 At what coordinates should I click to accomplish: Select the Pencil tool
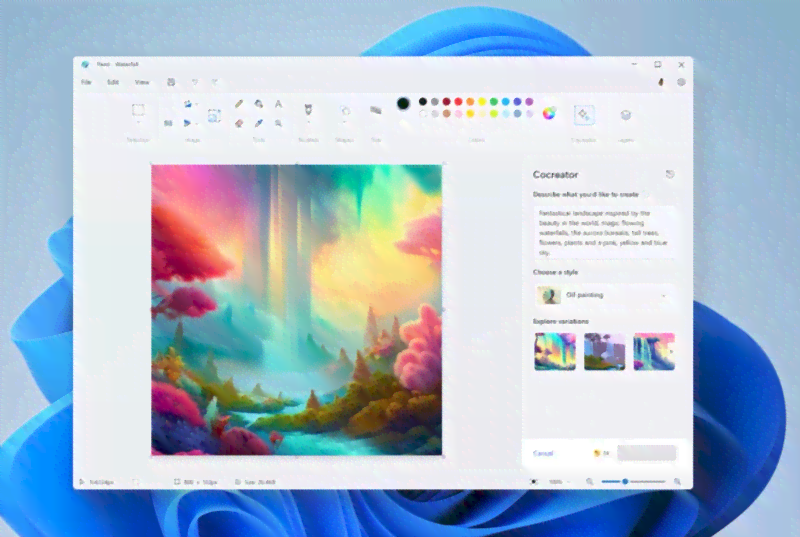point(239,104)
